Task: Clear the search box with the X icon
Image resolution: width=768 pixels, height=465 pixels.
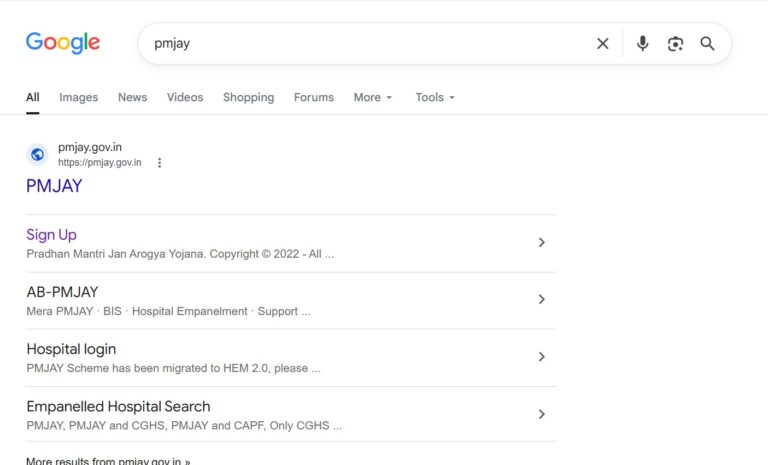Action: tap(602, 44)
